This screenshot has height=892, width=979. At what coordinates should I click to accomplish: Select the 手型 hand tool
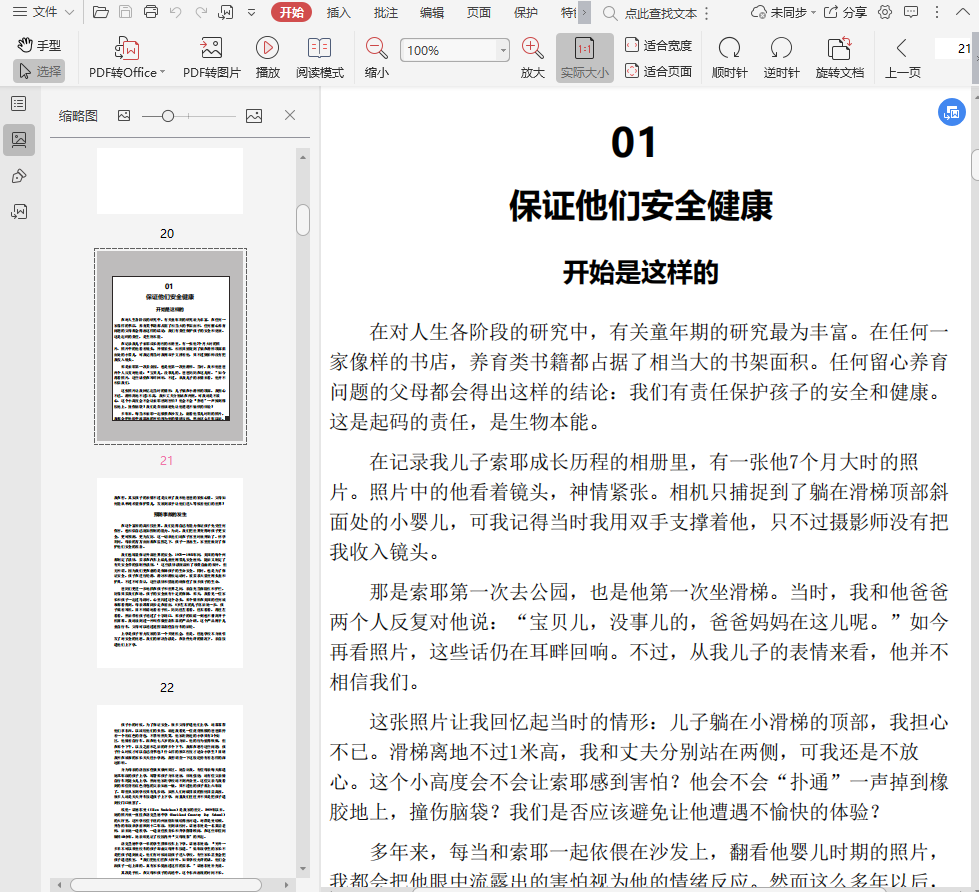(x=39, y=45)
